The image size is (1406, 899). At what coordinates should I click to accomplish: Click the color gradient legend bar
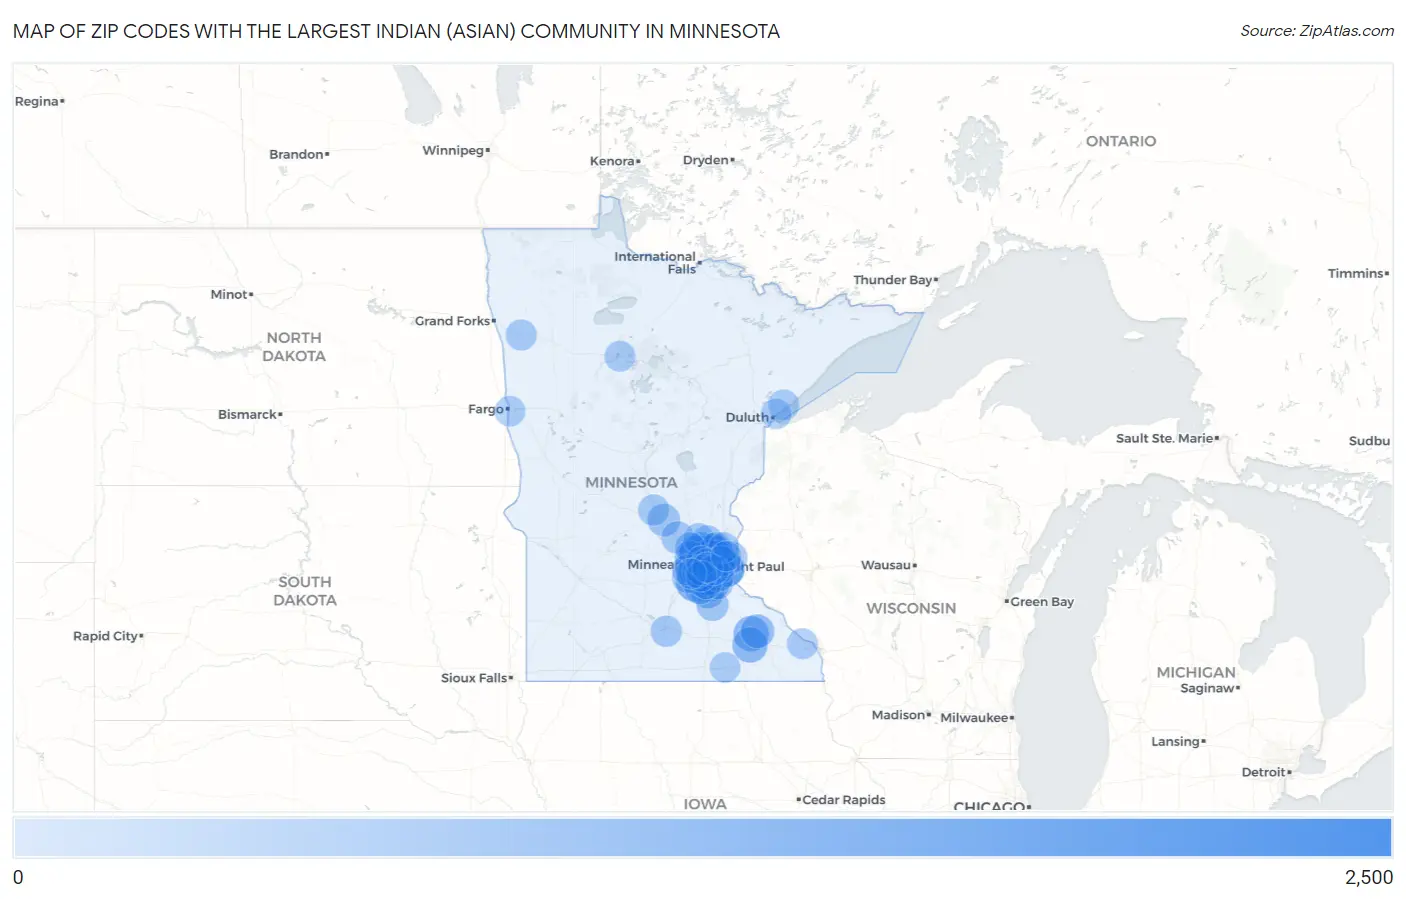click(703, 837)
